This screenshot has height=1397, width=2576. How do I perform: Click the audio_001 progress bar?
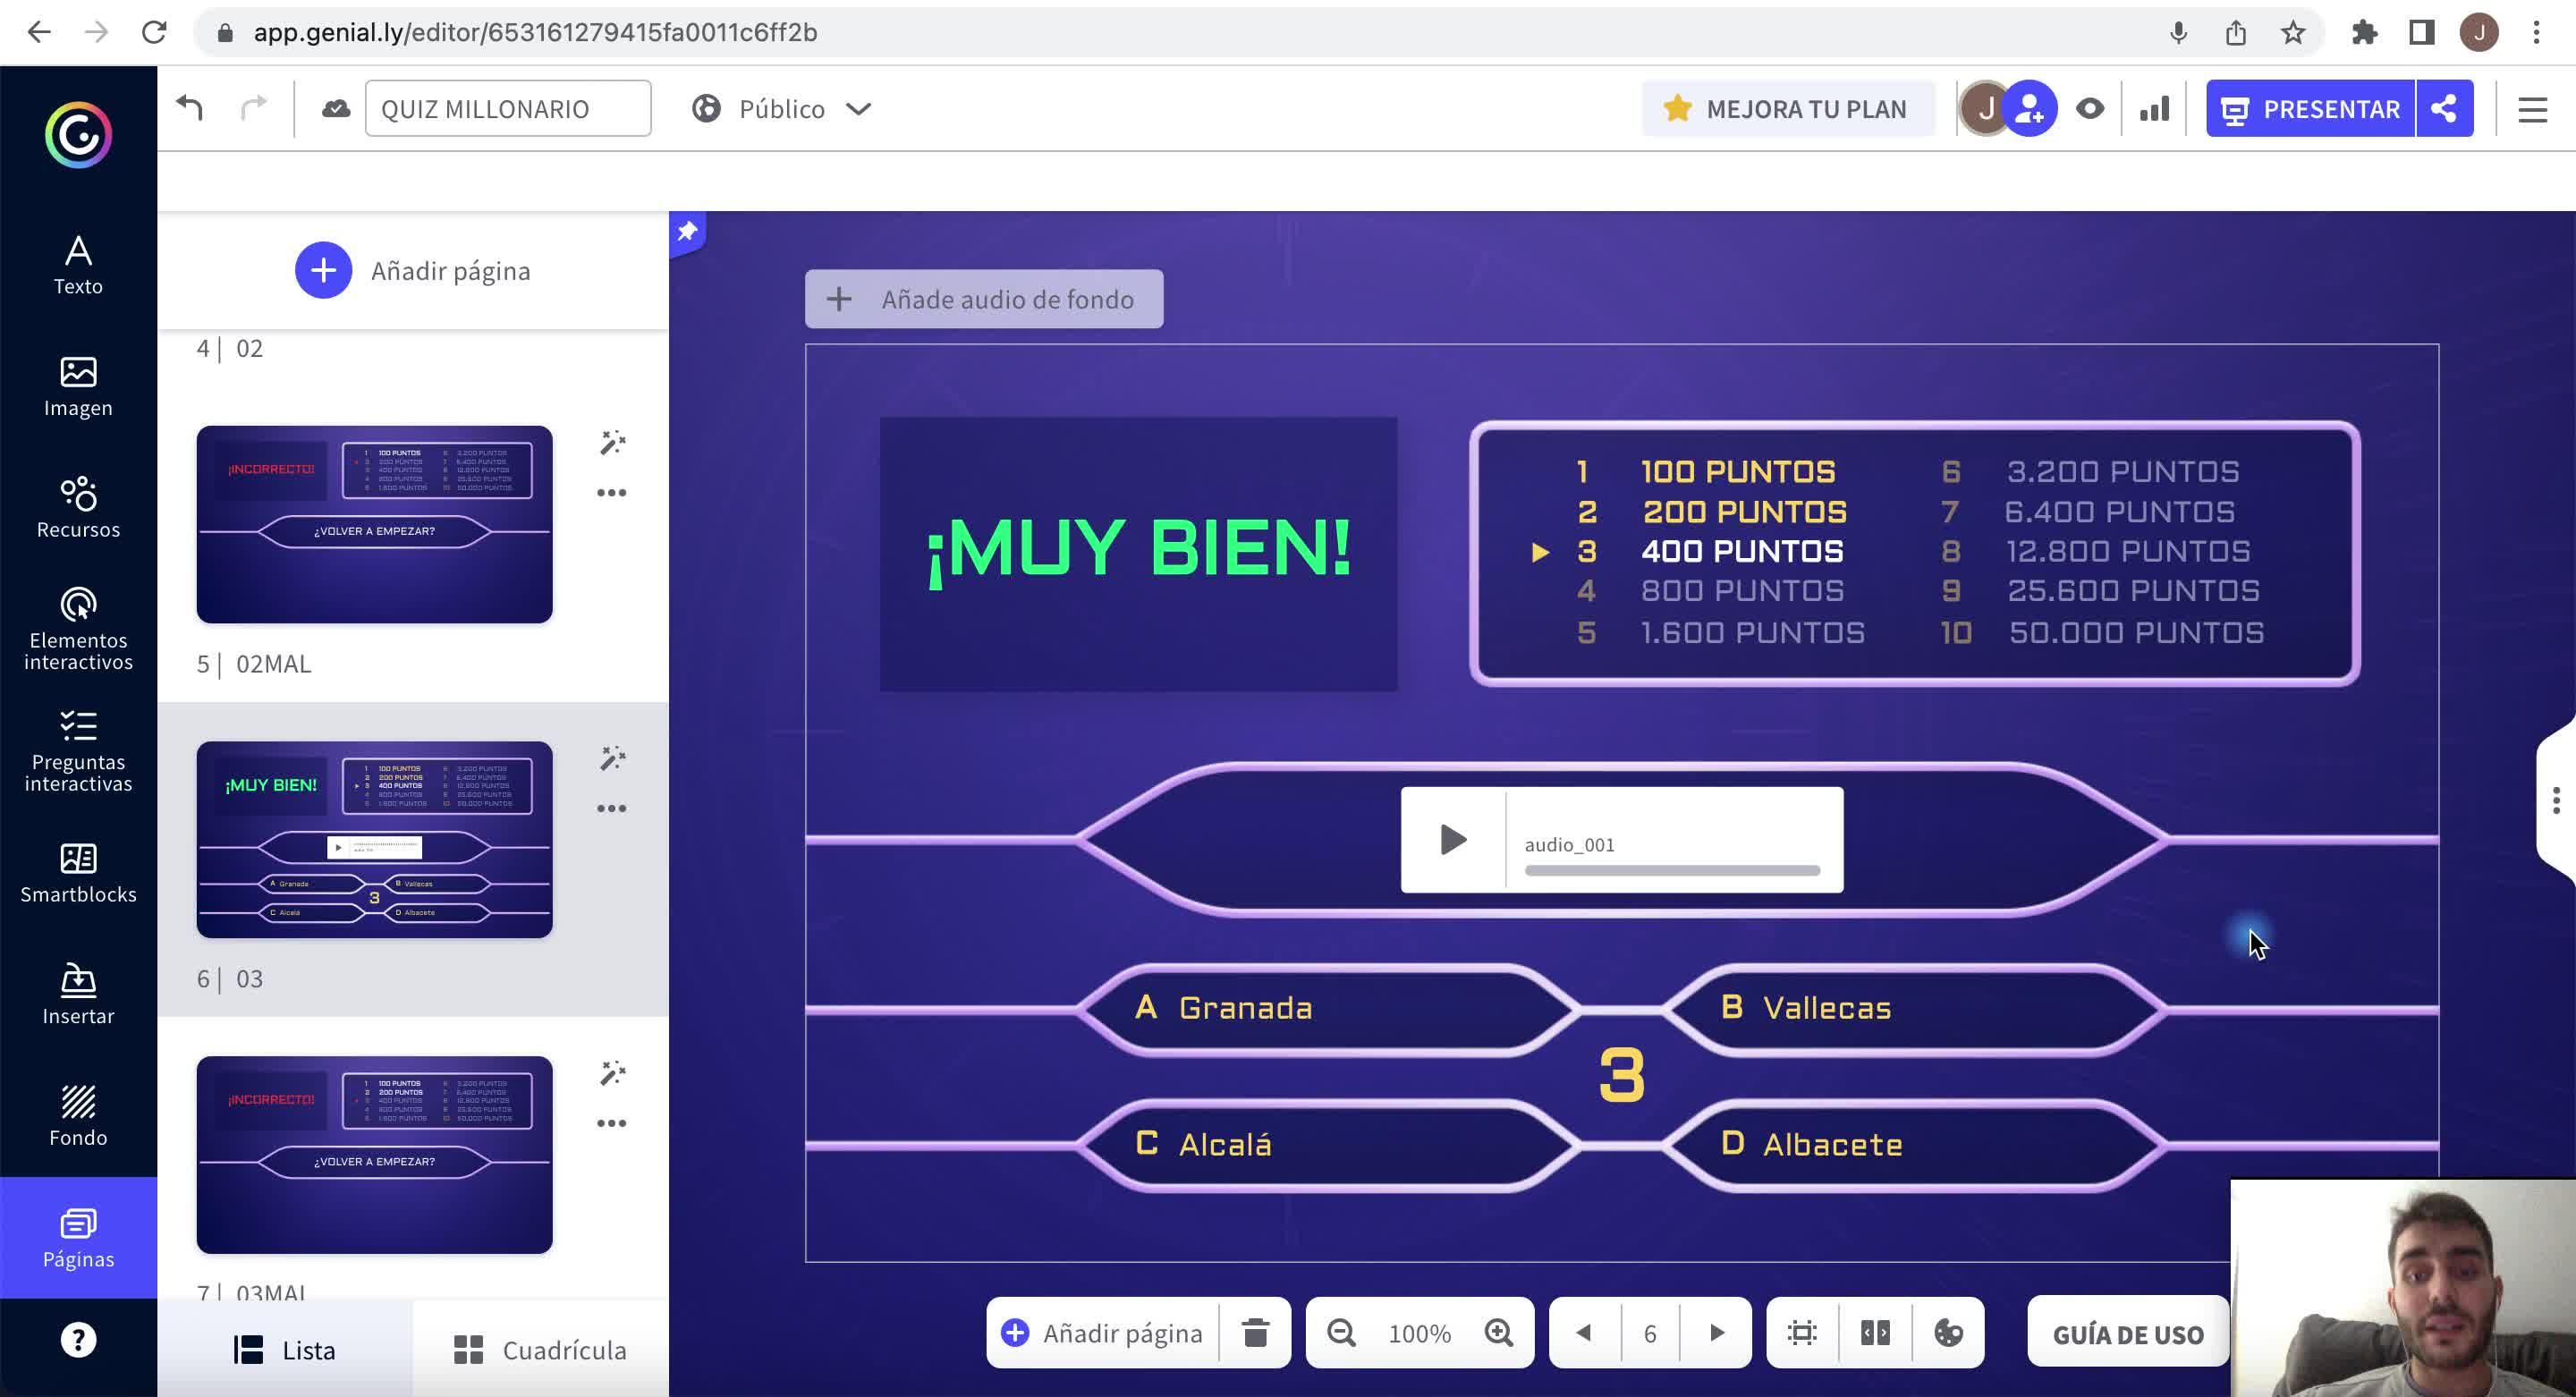(x=1671, y=870)
